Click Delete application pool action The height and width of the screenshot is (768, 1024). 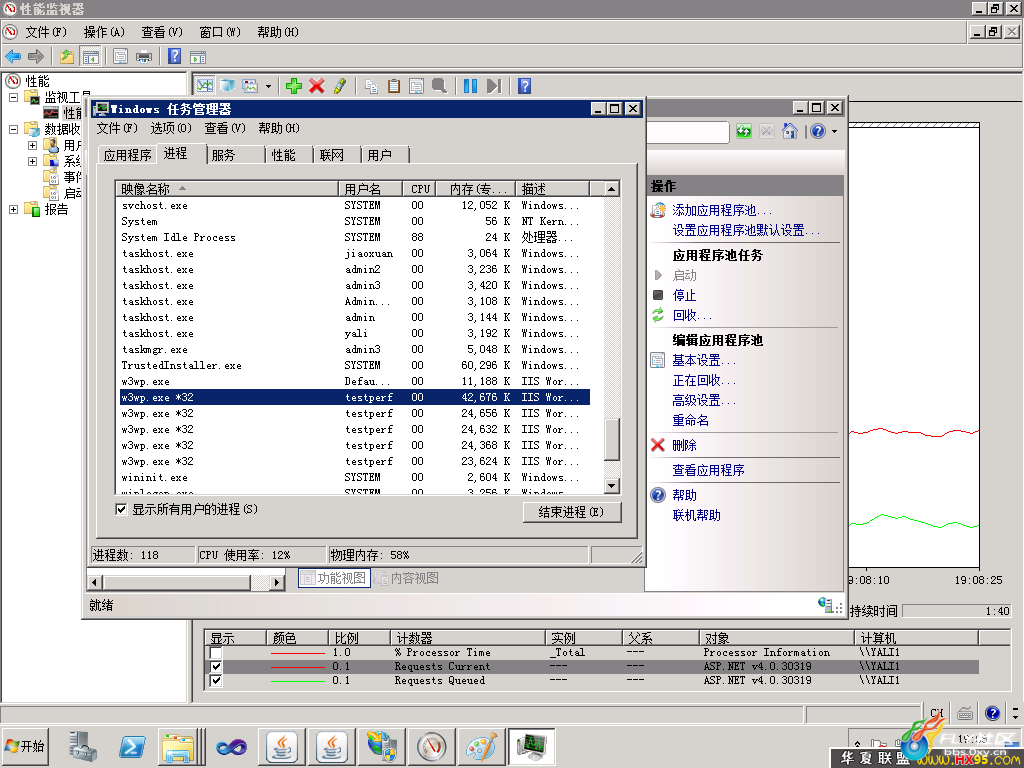point(684,445)
